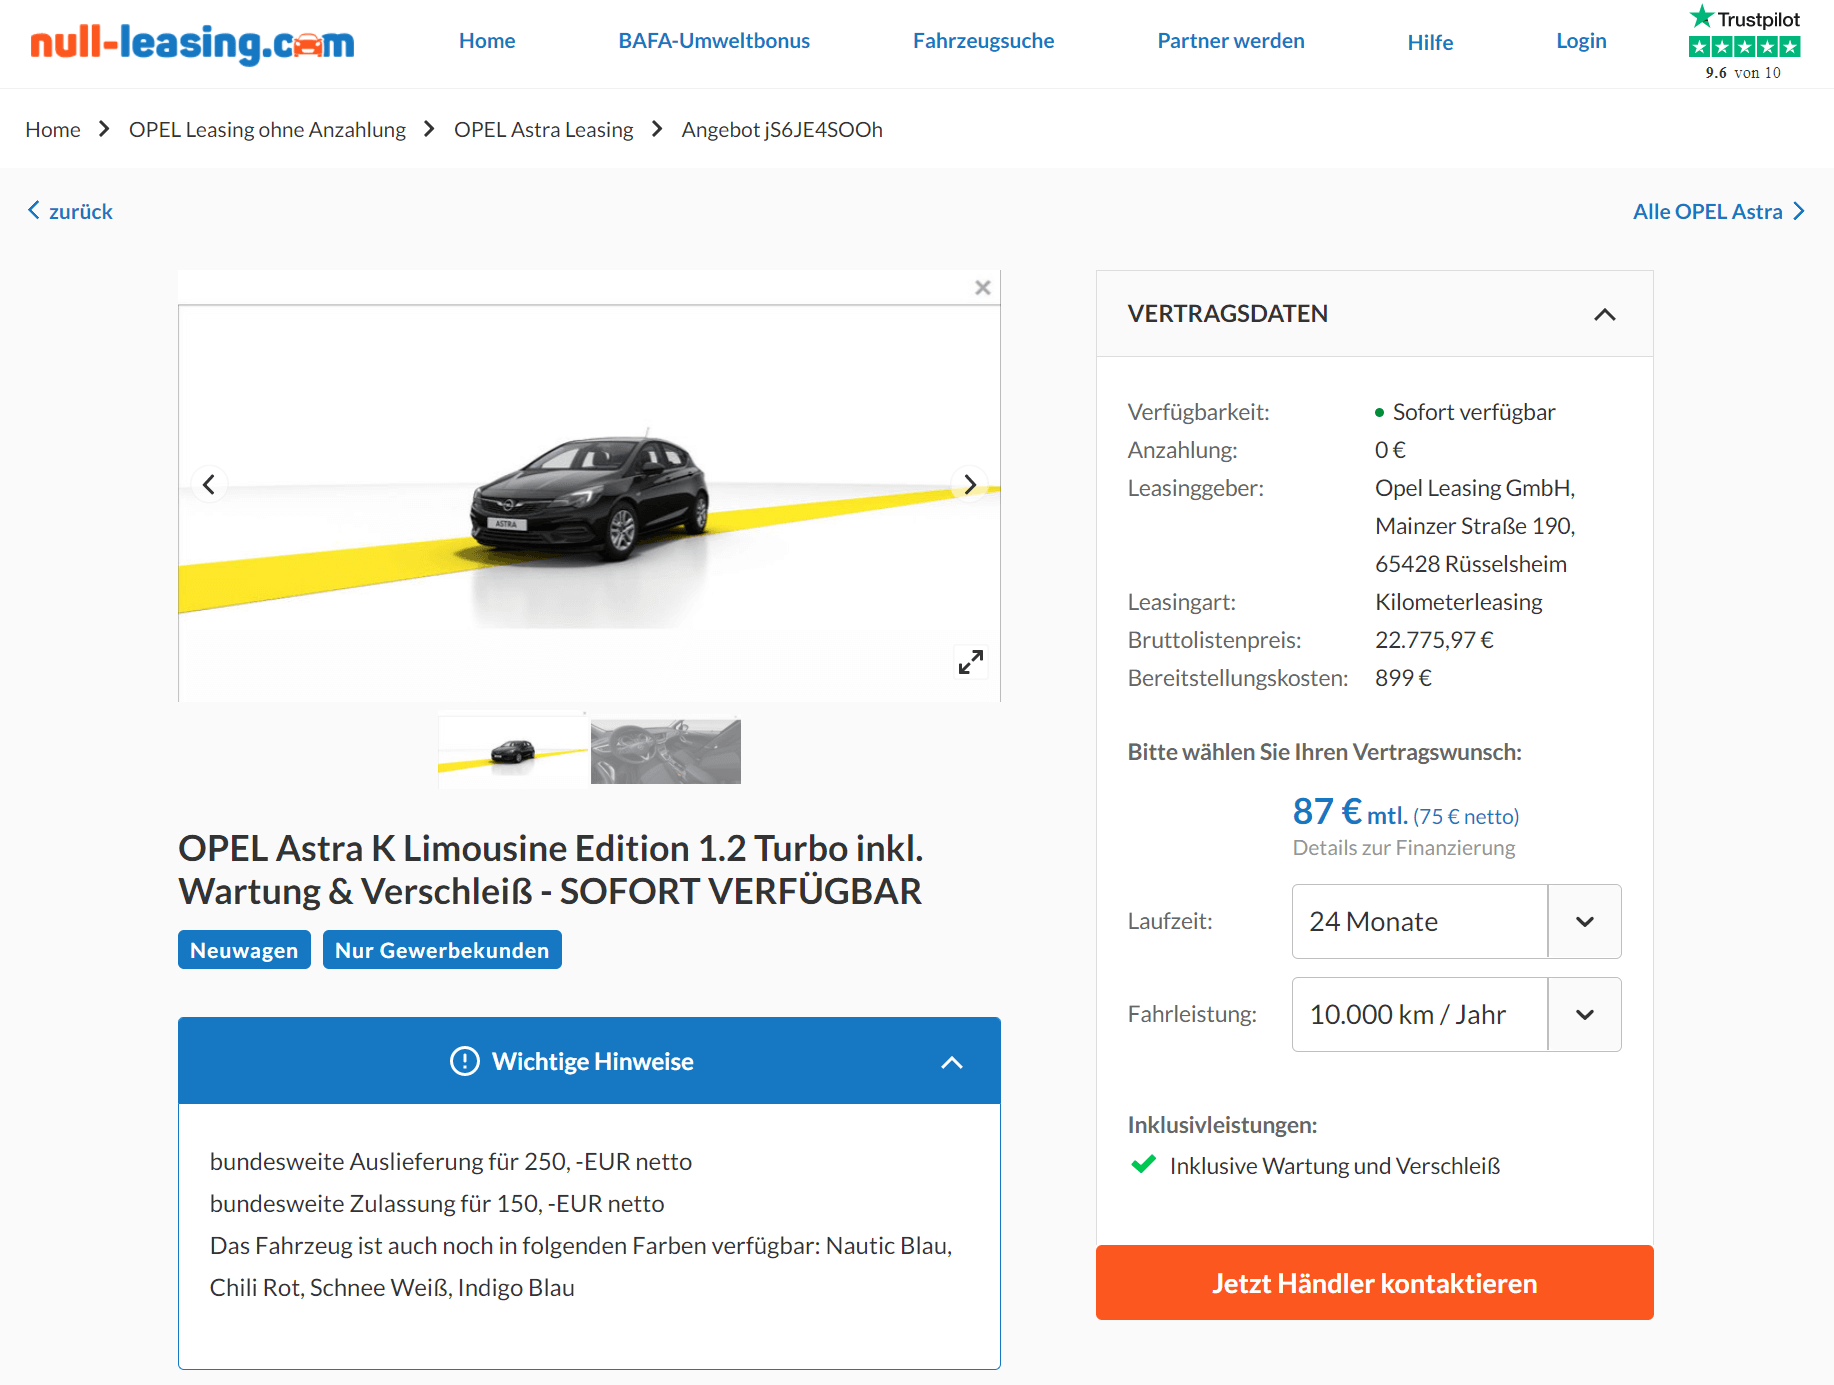Open OPEL Astra Leasing breadcrumb
Screen dimensions: 1834x1385
(x=543, y=130)
